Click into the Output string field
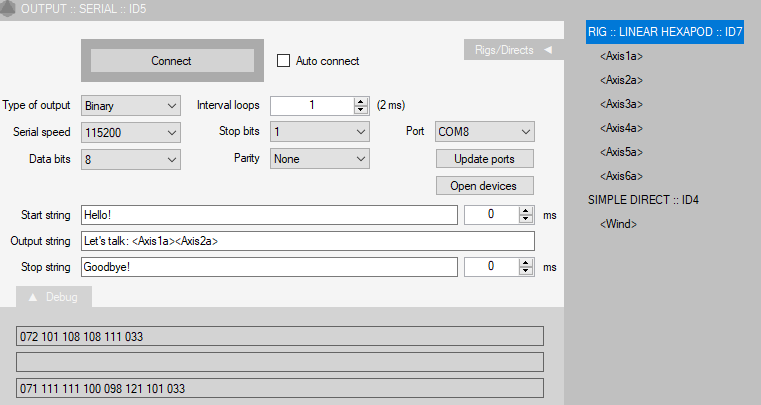The height and width of the screenshot is (405, 761). tap(308, 241)
